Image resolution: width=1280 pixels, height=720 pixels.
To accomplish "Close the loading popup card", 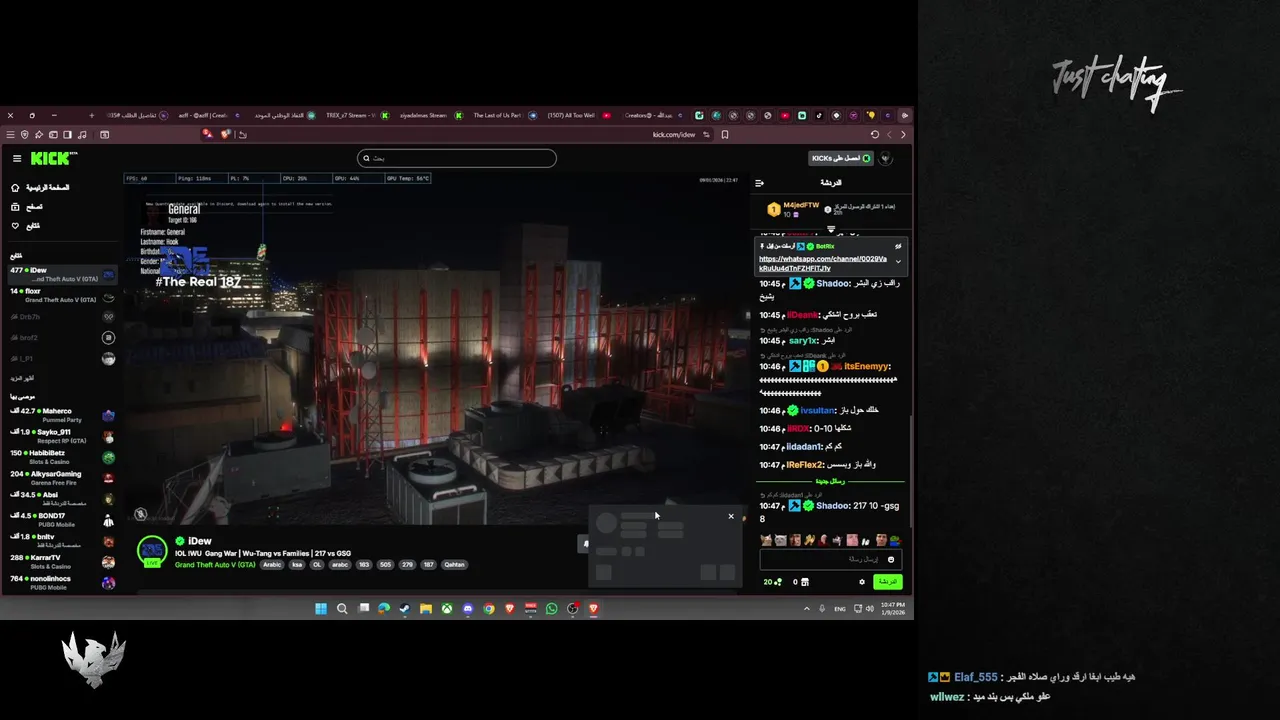I will (731, 517).
